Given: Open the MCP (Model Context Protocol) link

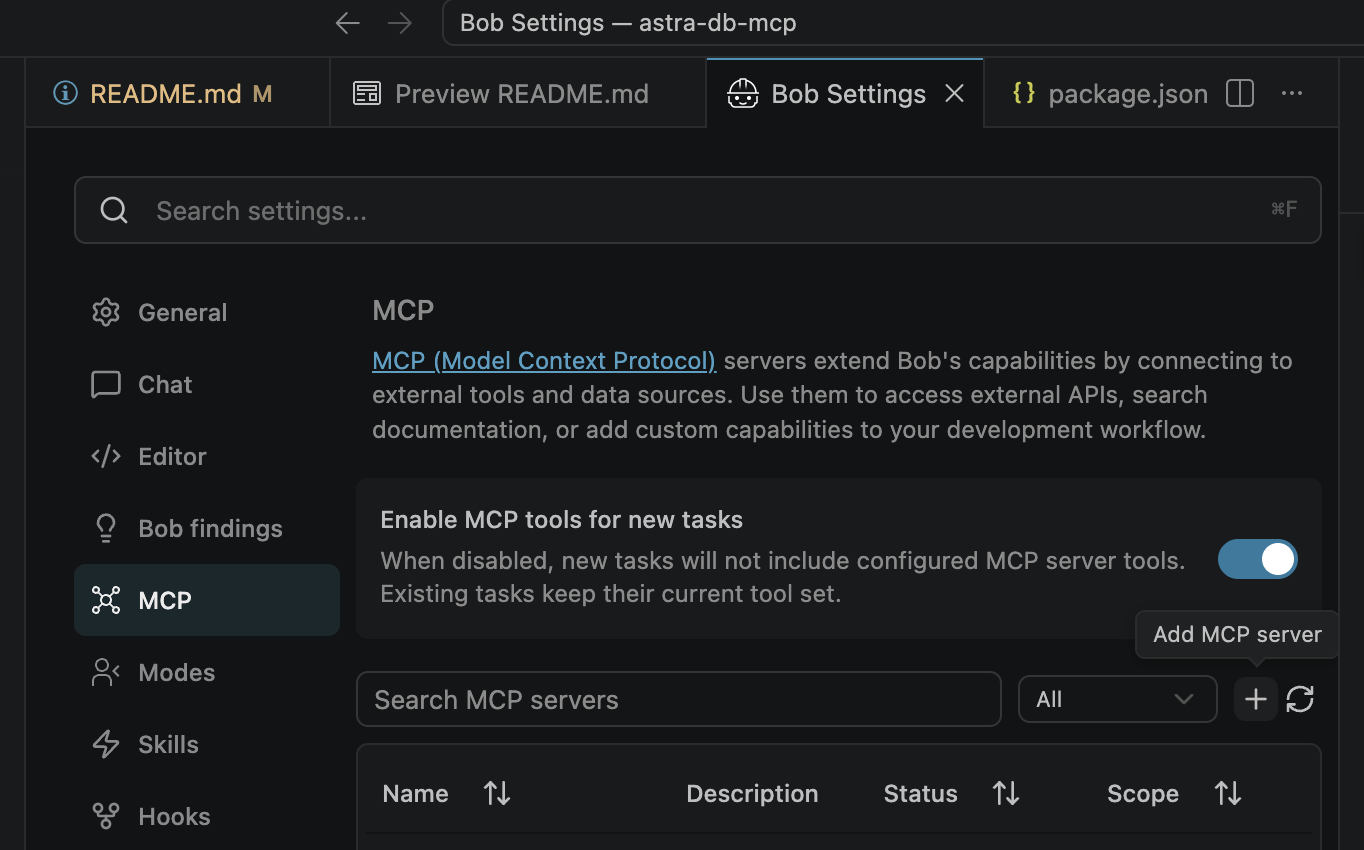Looking at the screenshot, I should pyautogui.click(x=544, y=360).
